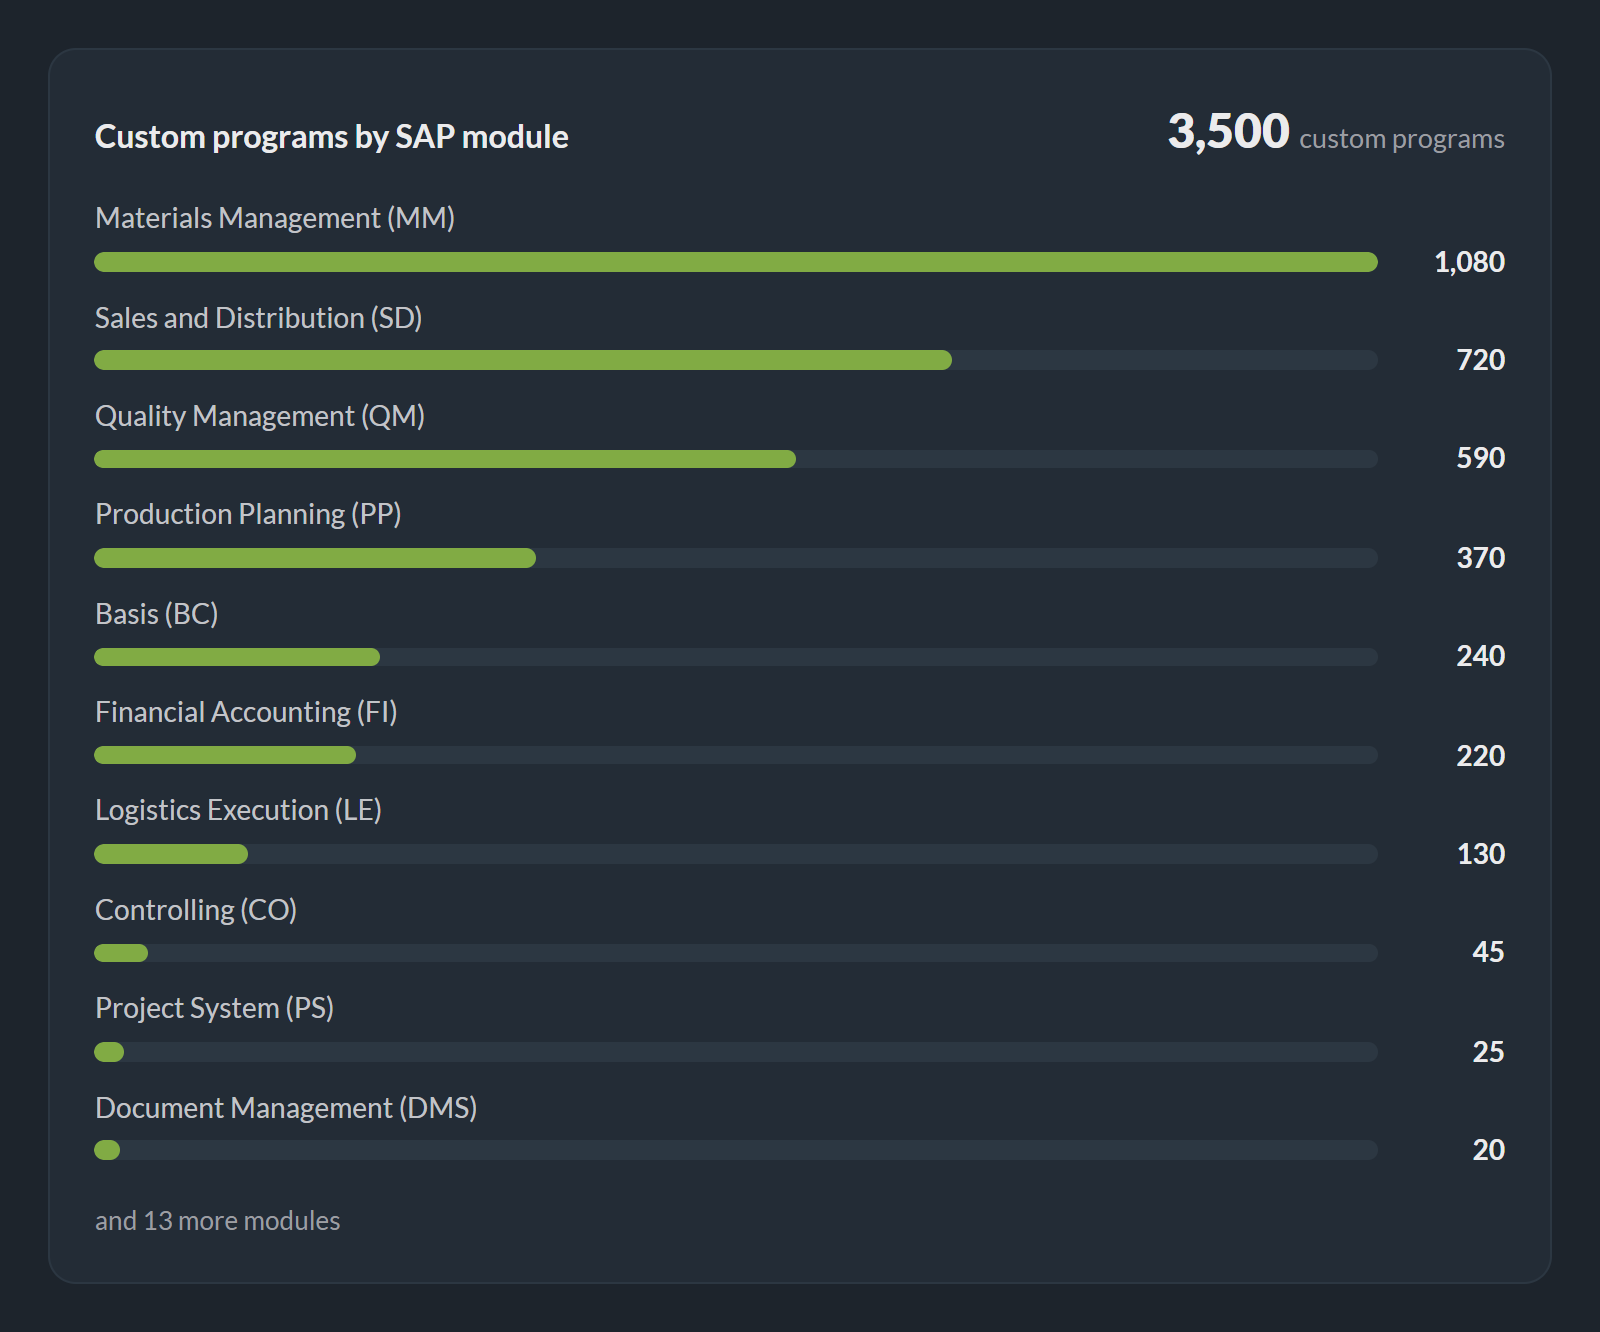
Task: Click the 45 value for Controlling
Action: 1488,952
